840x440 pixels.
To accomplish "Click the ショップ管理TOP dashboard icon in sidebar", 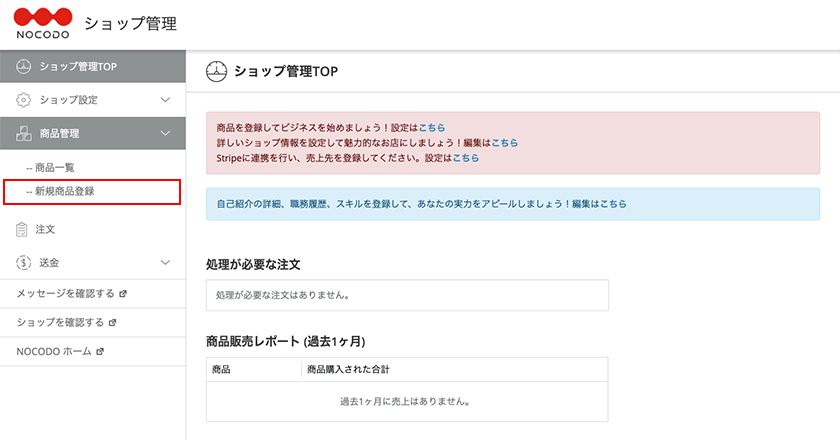I will 23,66.
